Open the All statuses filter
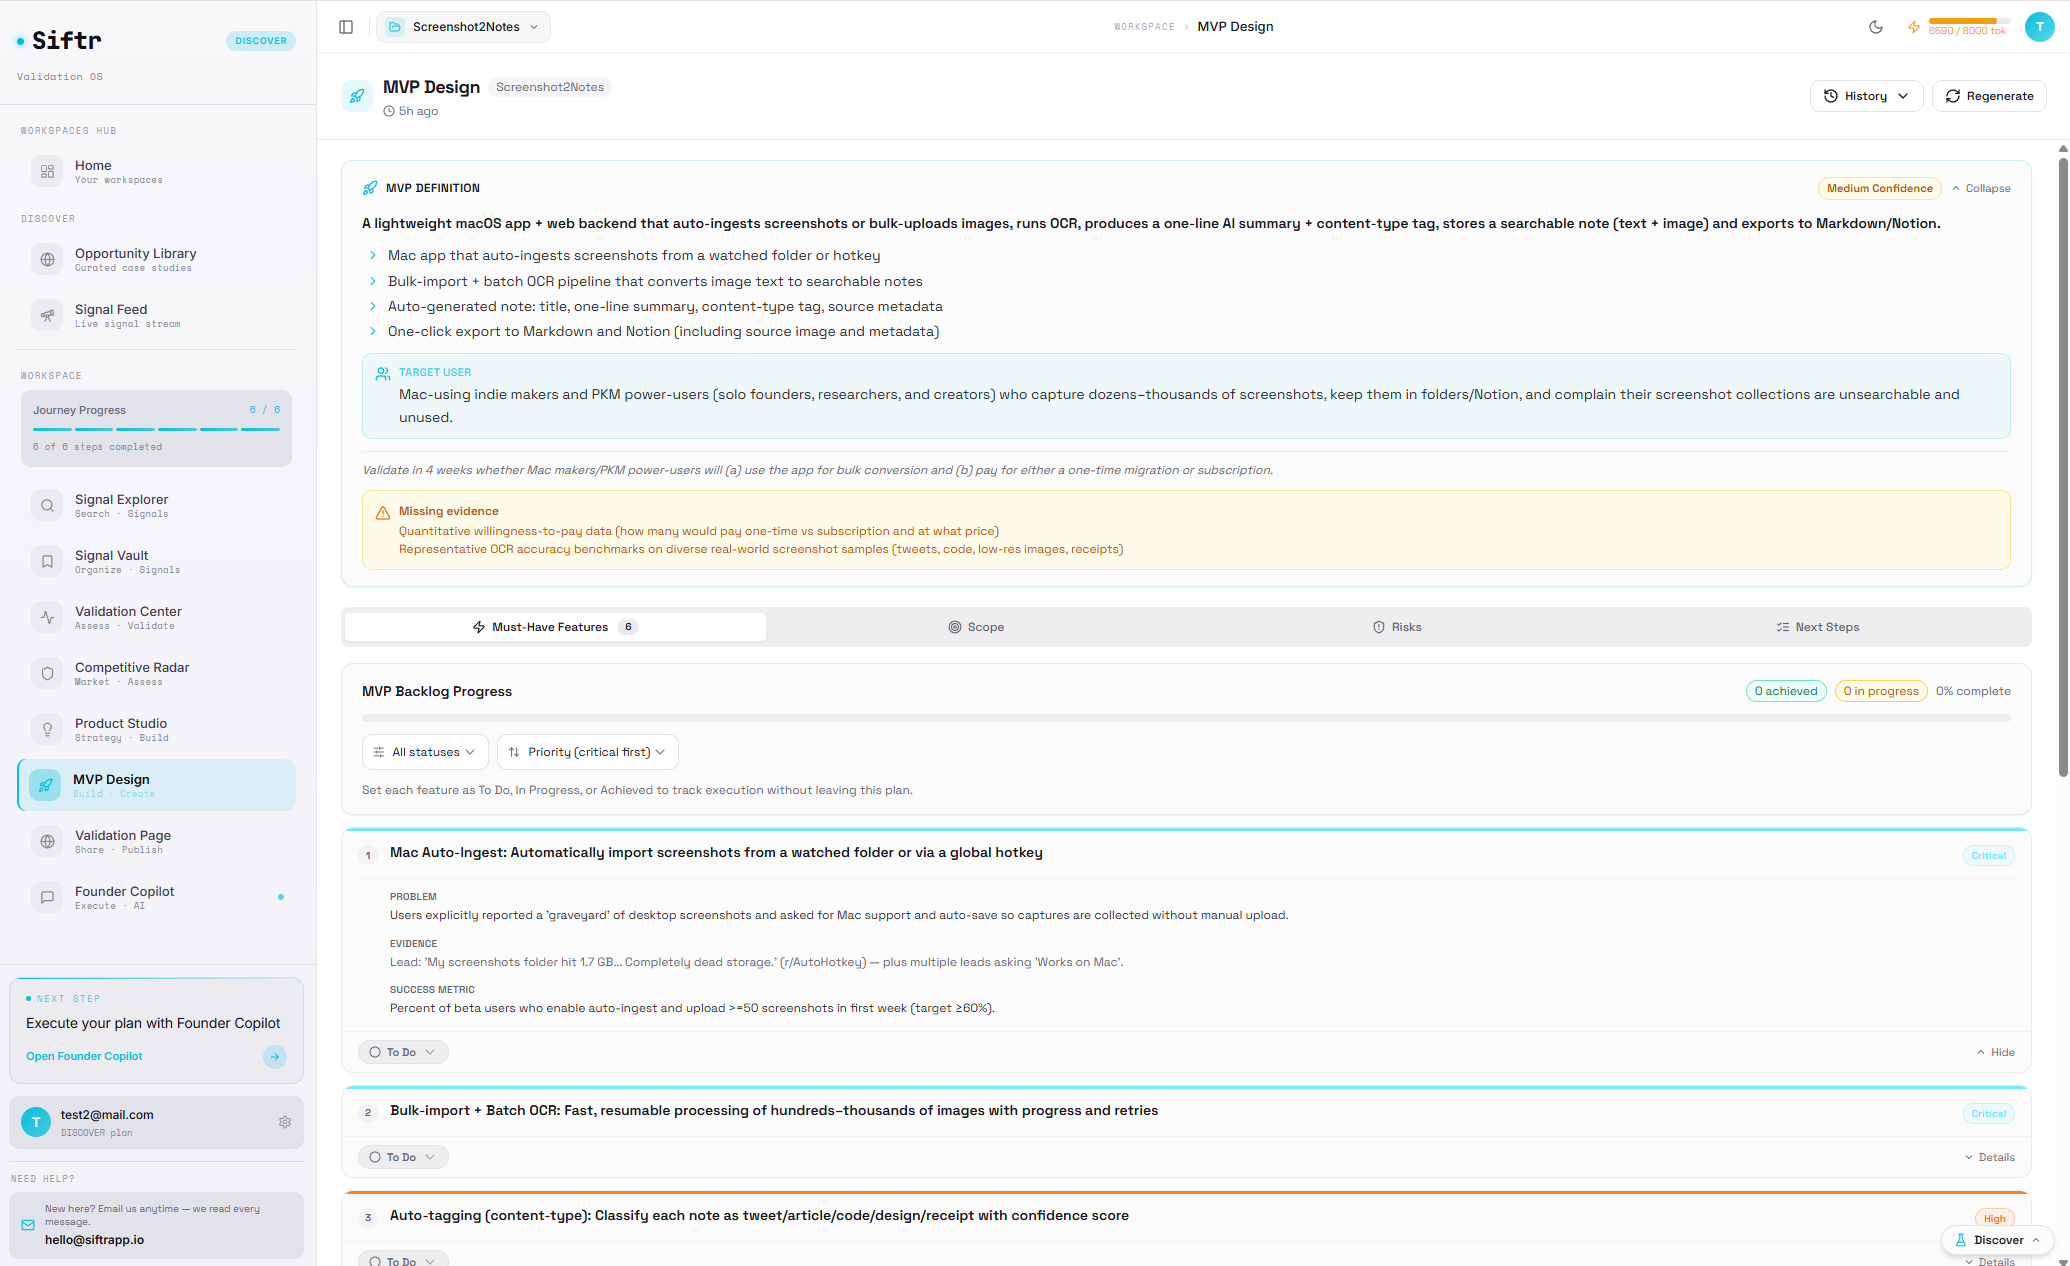2070x1266 pixels. pyautogui.click(x=424, y=752)
